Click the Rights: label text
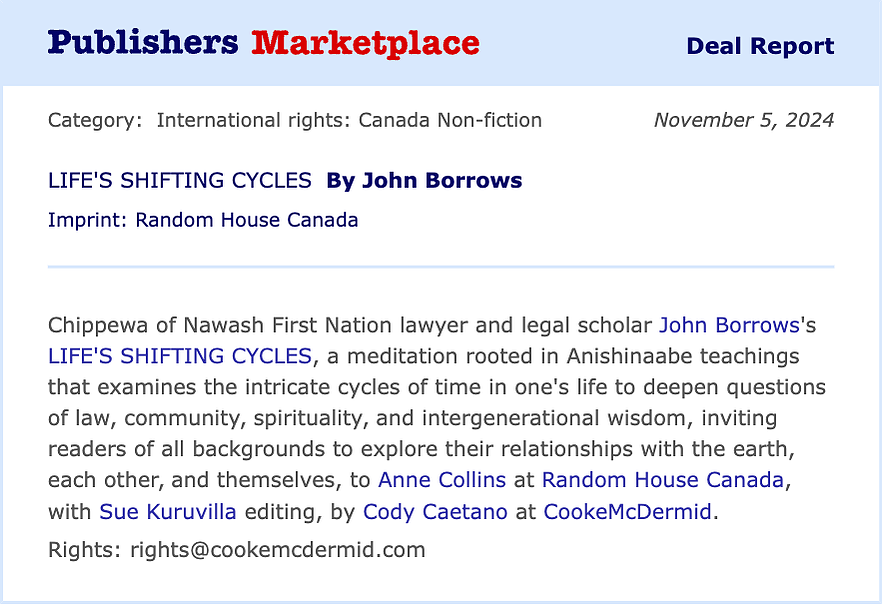The image size is (882, 605). [x=84, y=549]
